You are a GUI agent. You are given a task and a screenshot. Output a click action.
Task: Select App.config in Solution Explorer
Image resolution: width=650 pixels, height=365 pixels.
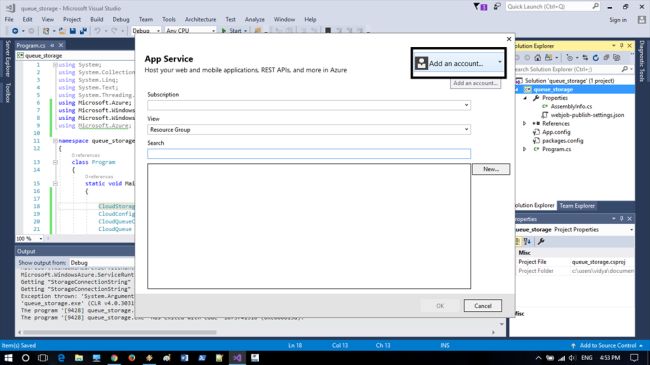[556, 132]
